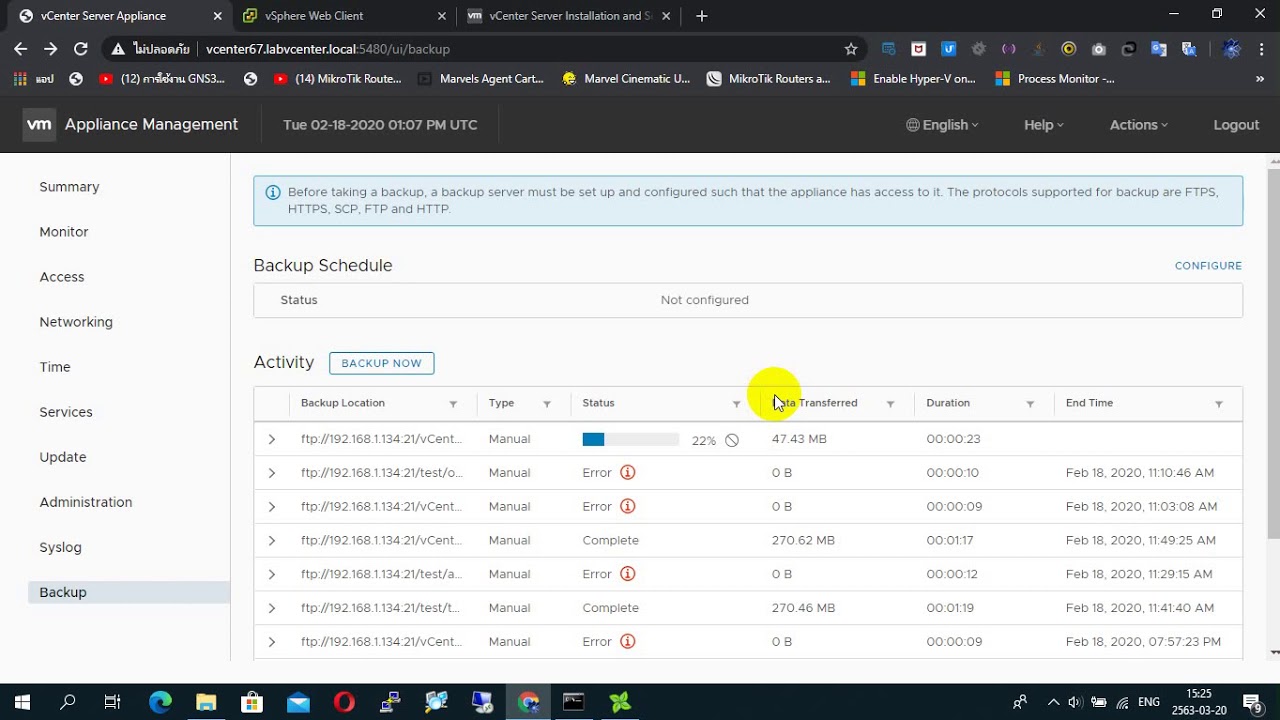The image size is (1280, 720).
Task: Log out using the Logout link
Action: tap(1236, 125)
